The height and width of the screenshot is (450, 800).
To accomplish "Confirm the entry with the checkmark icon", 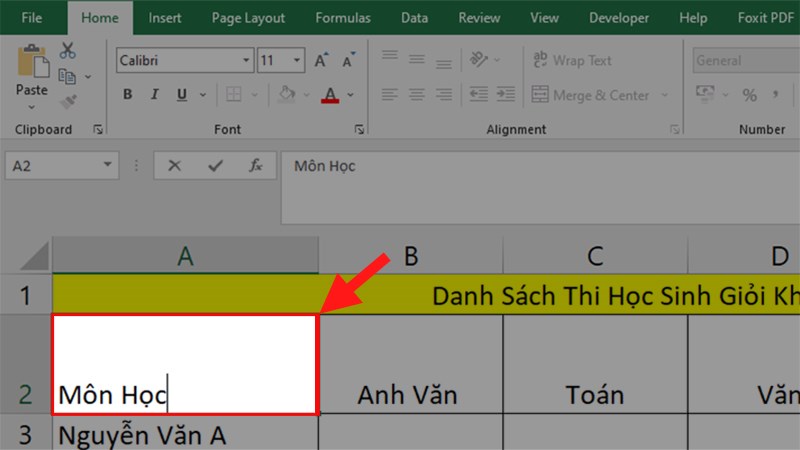I will (x=214, y=166).
